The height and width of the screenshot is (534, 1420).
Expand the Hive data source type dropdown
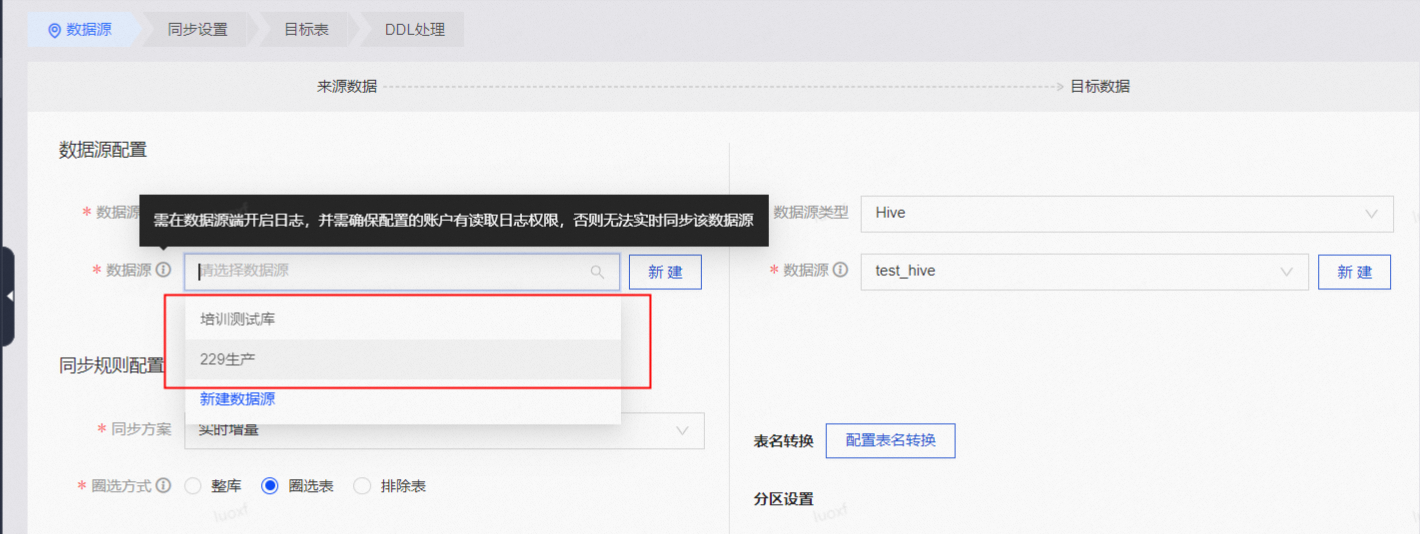[x=1126, y=213]
